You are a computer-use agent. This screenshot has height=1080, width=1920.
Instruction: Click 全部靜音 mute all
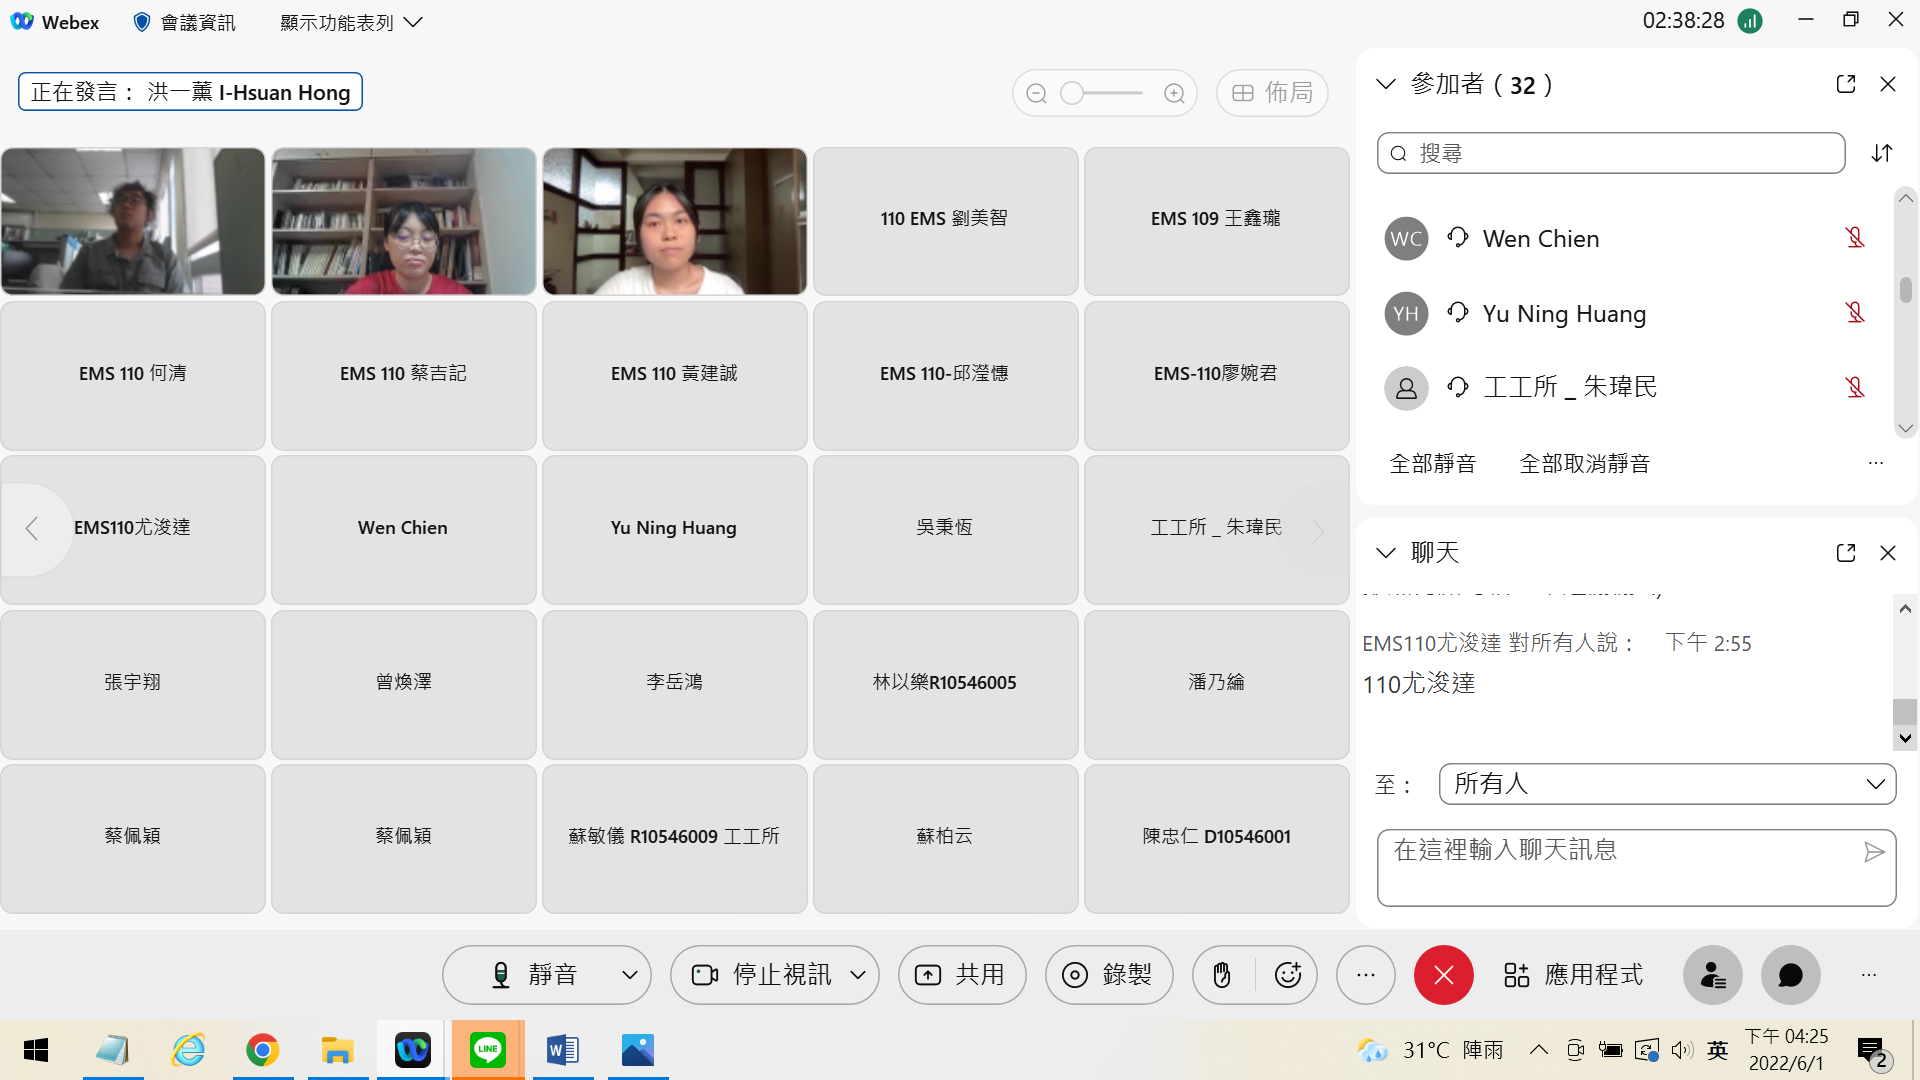click(1433, 464)
